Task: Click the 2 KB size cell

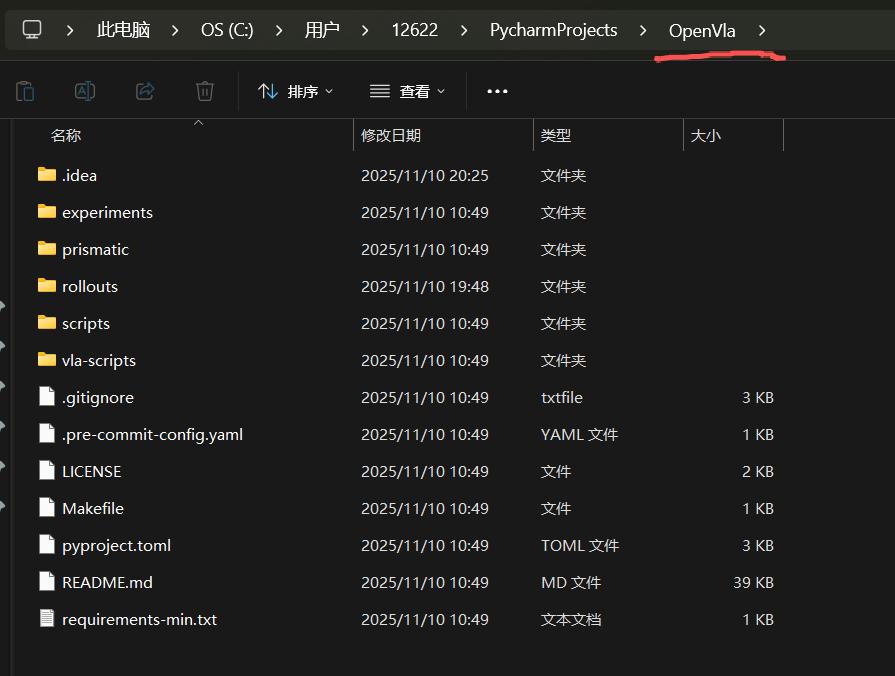Action: (x=758, y=472)
